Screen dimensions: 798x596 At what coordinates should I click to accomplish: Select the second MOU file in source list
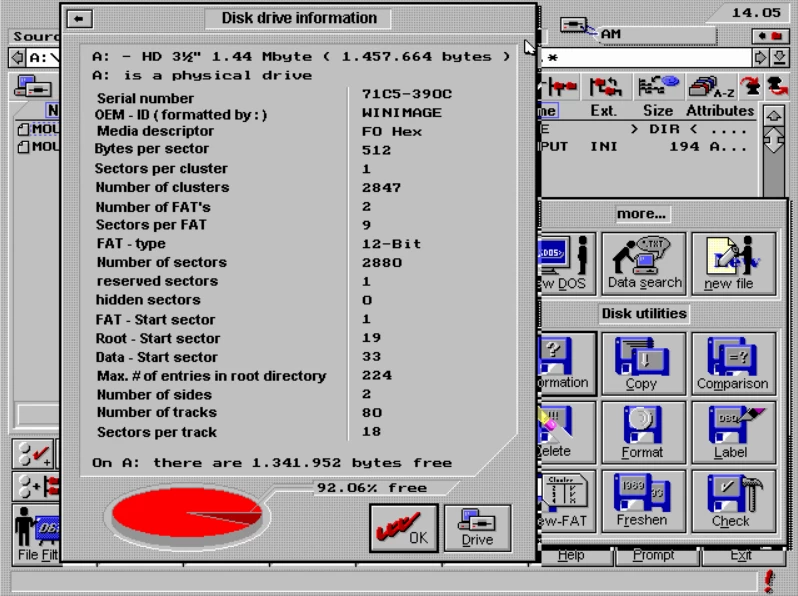point(38,147)
